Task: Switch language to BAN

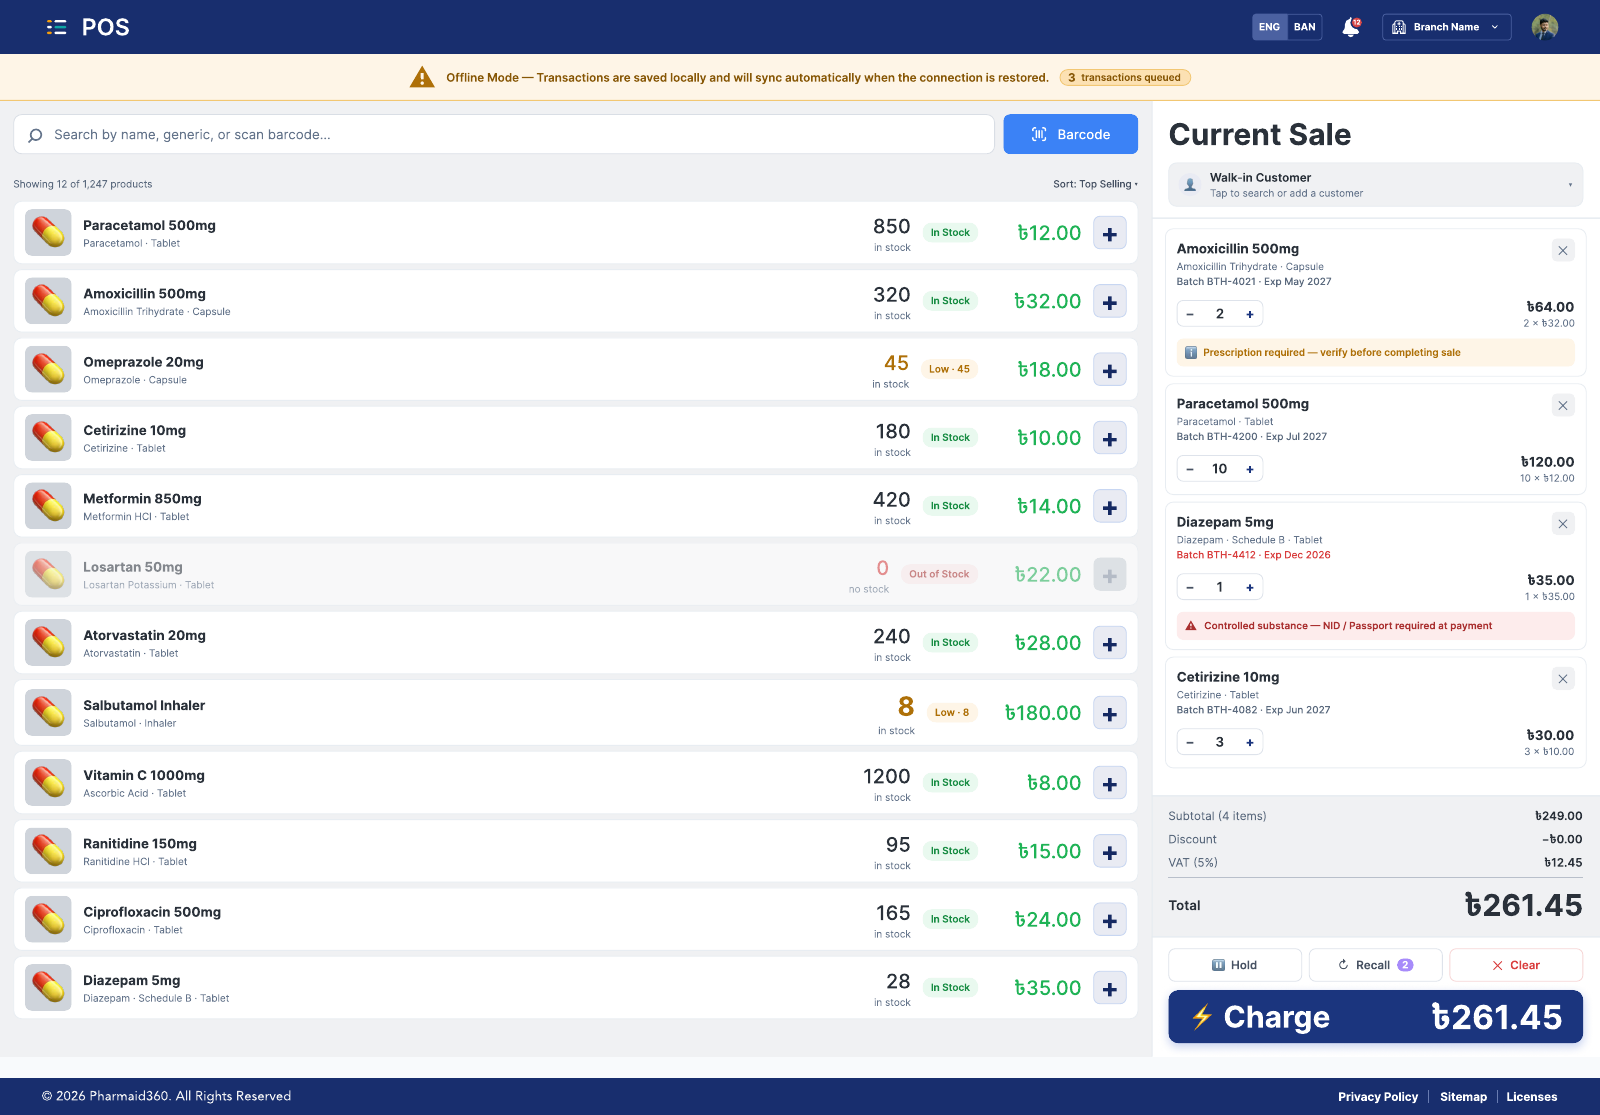Action: pyautogui.click(x=1304, y=27)
